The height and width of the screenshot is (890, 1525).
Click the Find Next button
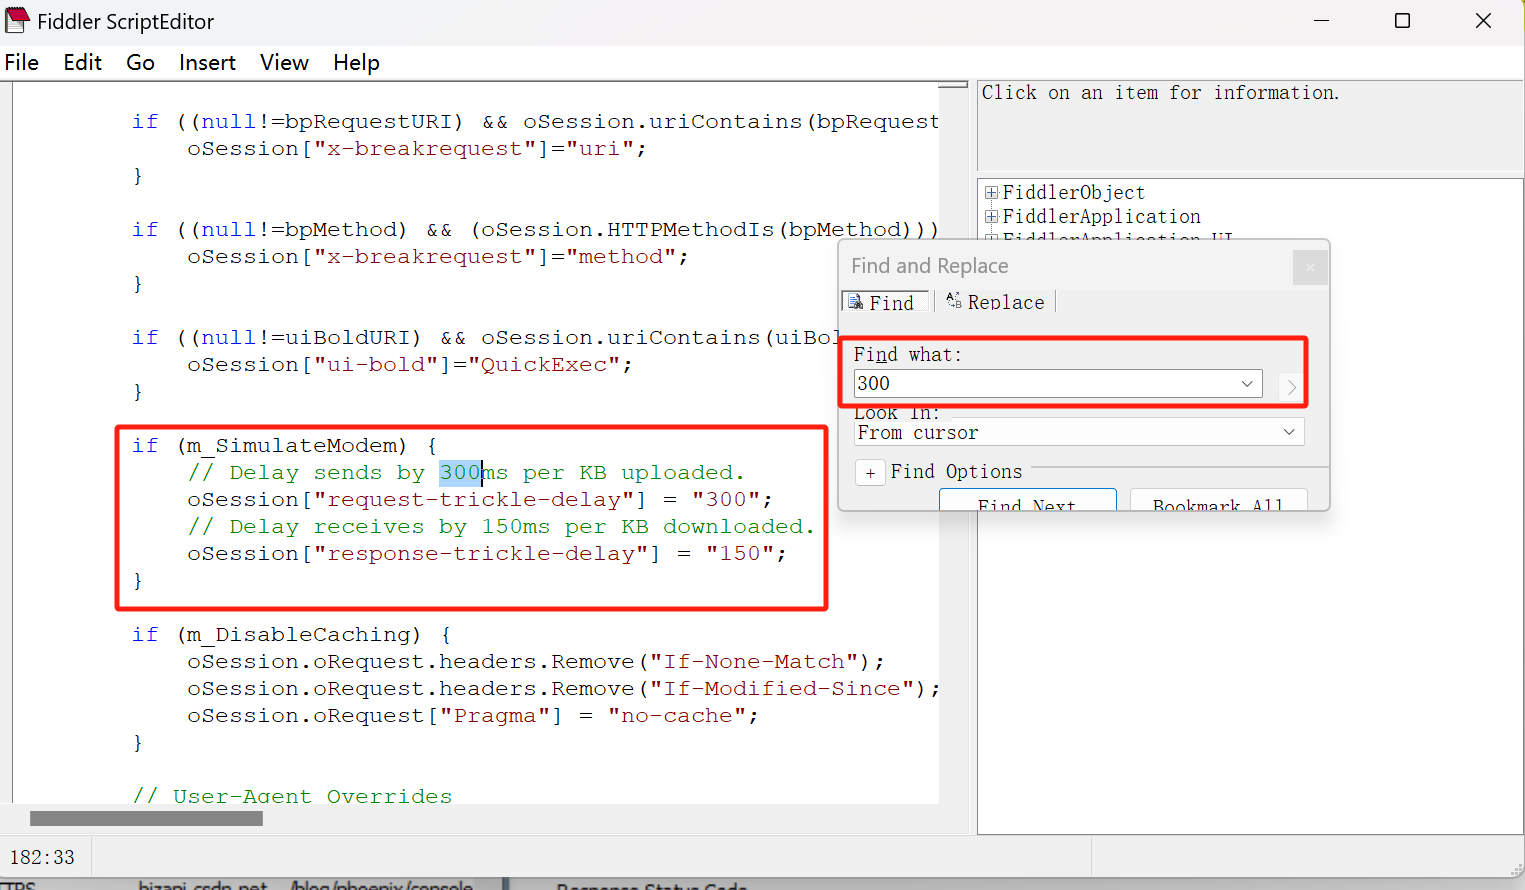pyautogui.click(x=1027, y=500)
